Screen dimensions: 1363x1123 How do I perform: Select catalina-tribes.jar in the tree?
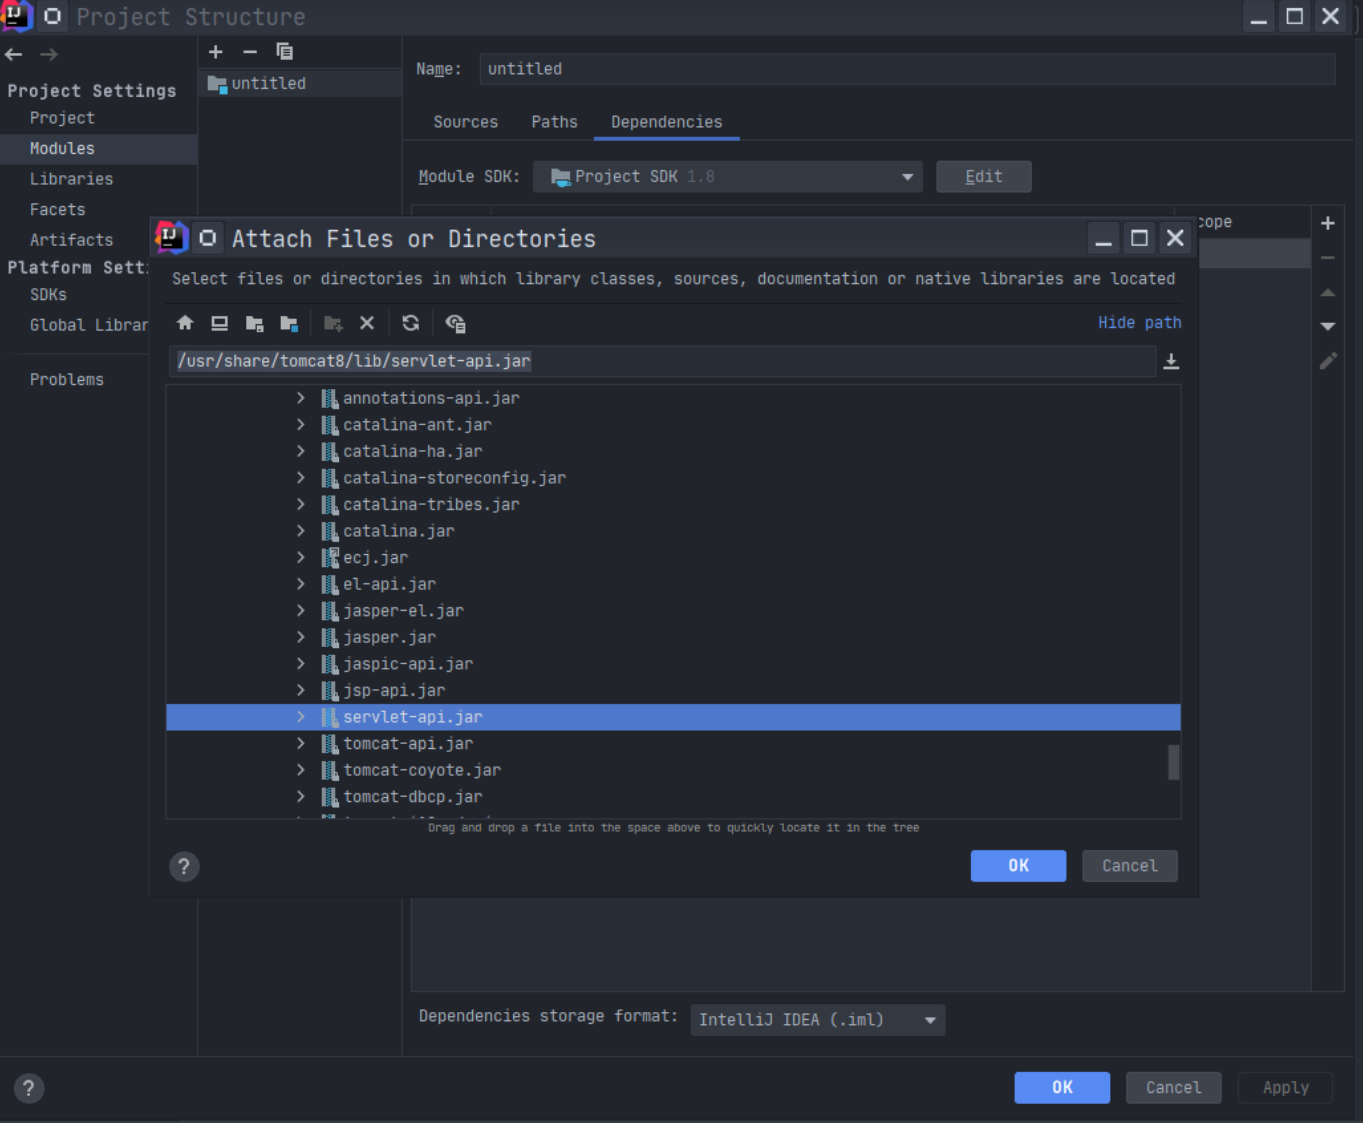(431, 505)
